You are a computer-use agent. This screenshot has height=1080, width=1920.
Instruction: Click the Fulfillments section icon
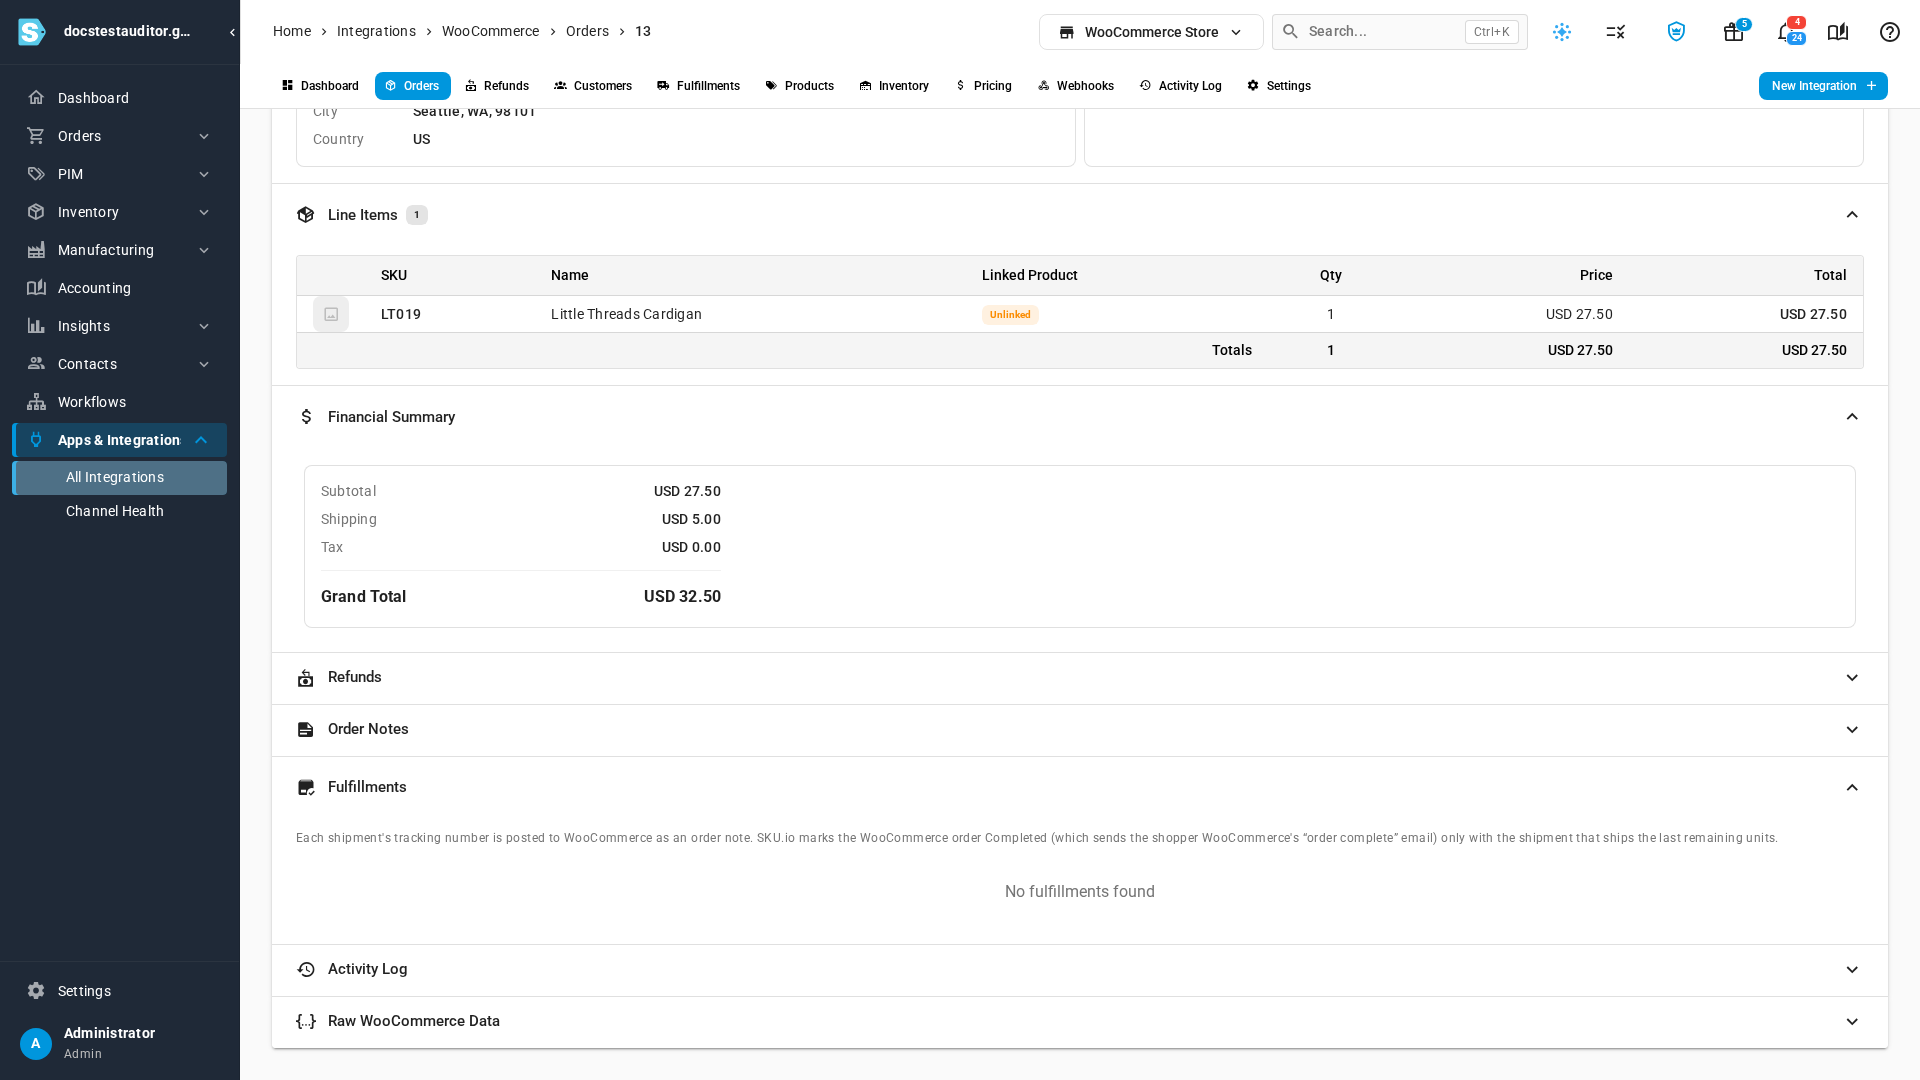[x=306, y=788]
